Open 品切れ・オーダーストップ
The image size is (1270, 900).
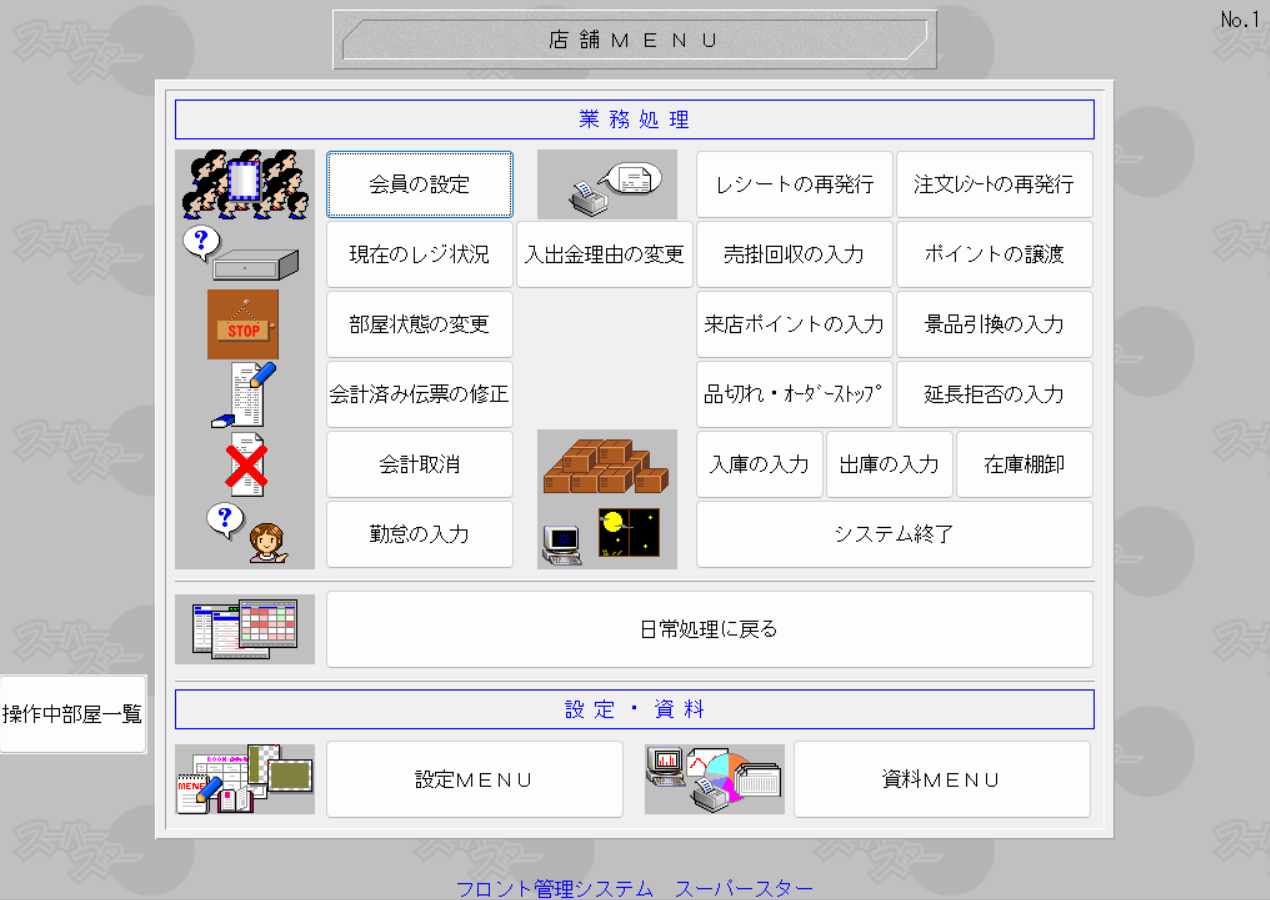coord(795,394)
